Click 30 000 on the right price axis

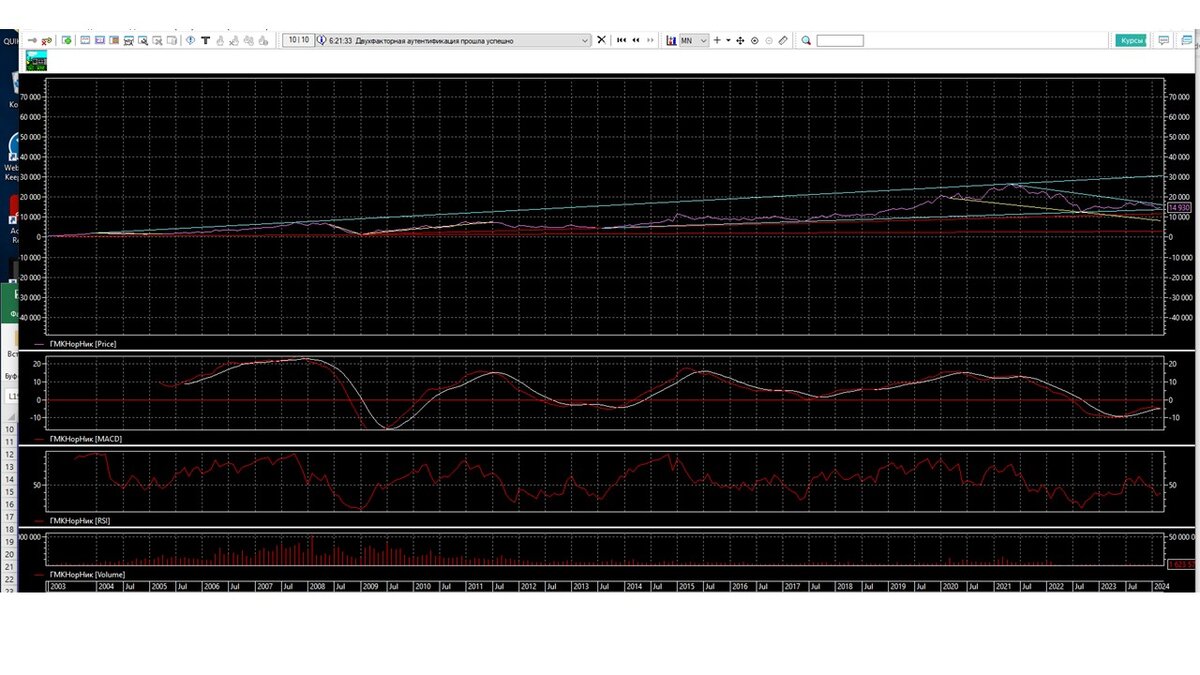click(1180, 177)
